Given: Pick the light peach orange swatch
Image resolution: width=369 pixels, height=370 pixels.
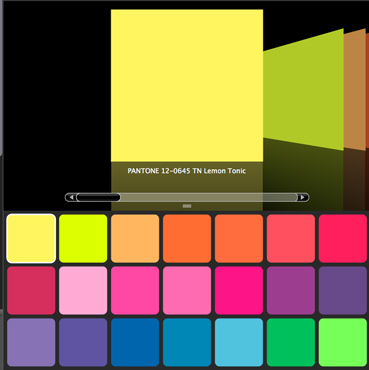Looking at the screenshot, I should pyautogui.click(x=135, y=238).
